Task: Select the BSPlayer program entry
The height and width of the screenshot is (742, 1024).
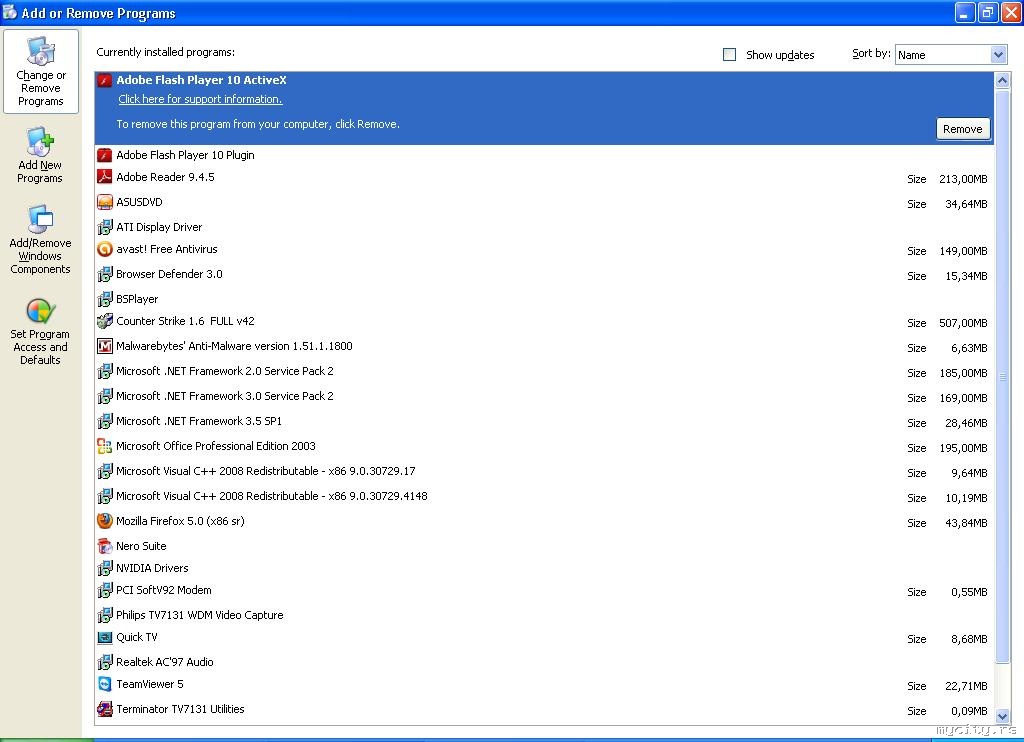Action: [137, 299]
